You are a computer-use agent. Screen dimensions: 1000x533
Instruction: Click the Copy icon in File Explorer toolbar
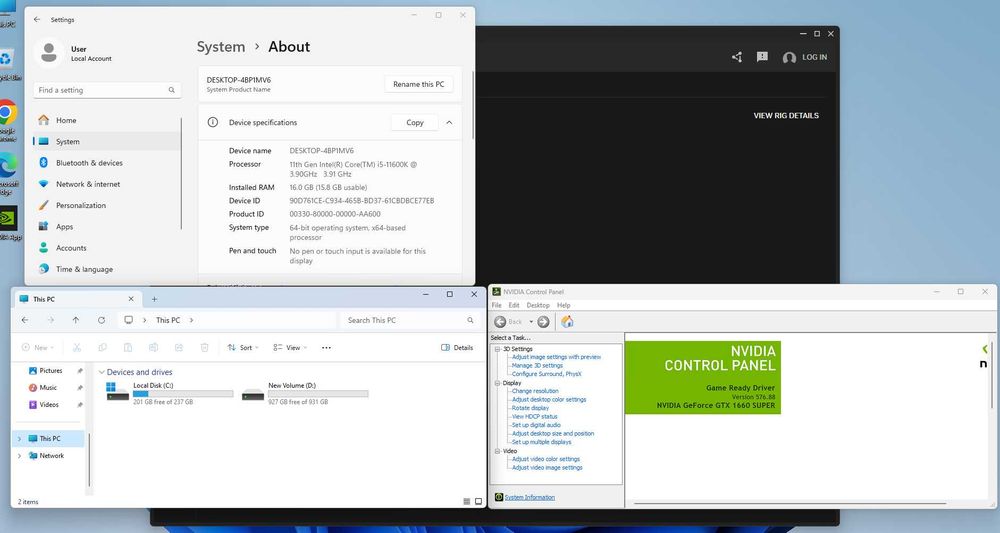click(103, 347)
